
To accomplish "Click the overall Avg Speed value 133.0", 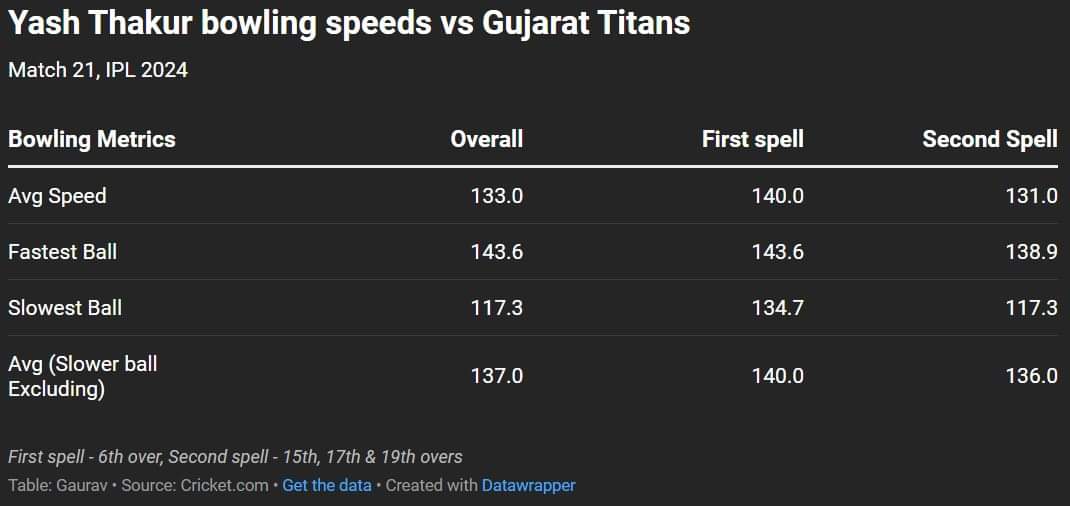I will coord(496,196).
